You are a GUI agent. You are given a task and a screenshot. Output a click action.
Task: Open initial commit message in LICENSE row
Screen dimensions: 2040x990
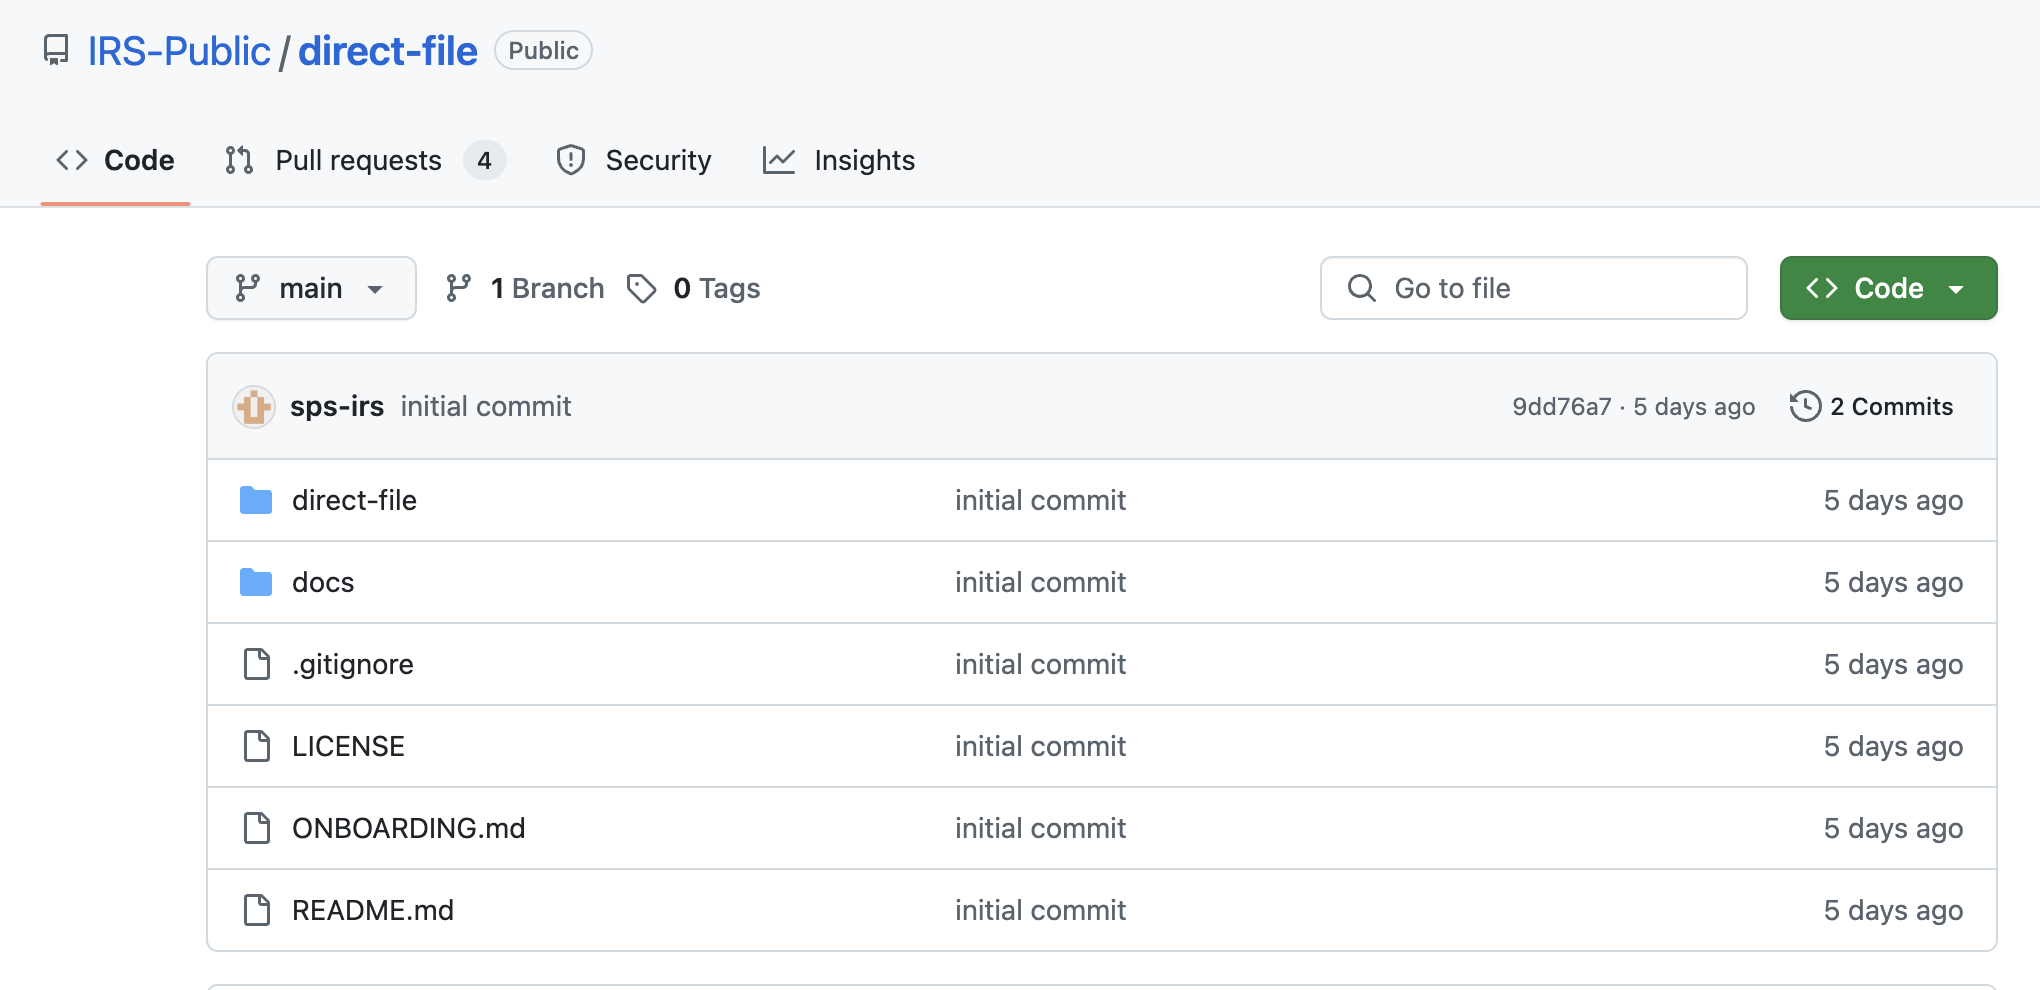coord(1040,746)
